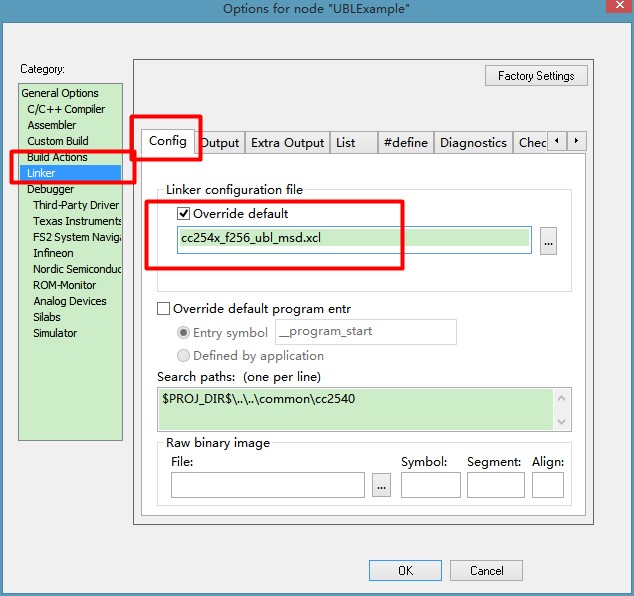Click the Segment input field

(496, 485)
